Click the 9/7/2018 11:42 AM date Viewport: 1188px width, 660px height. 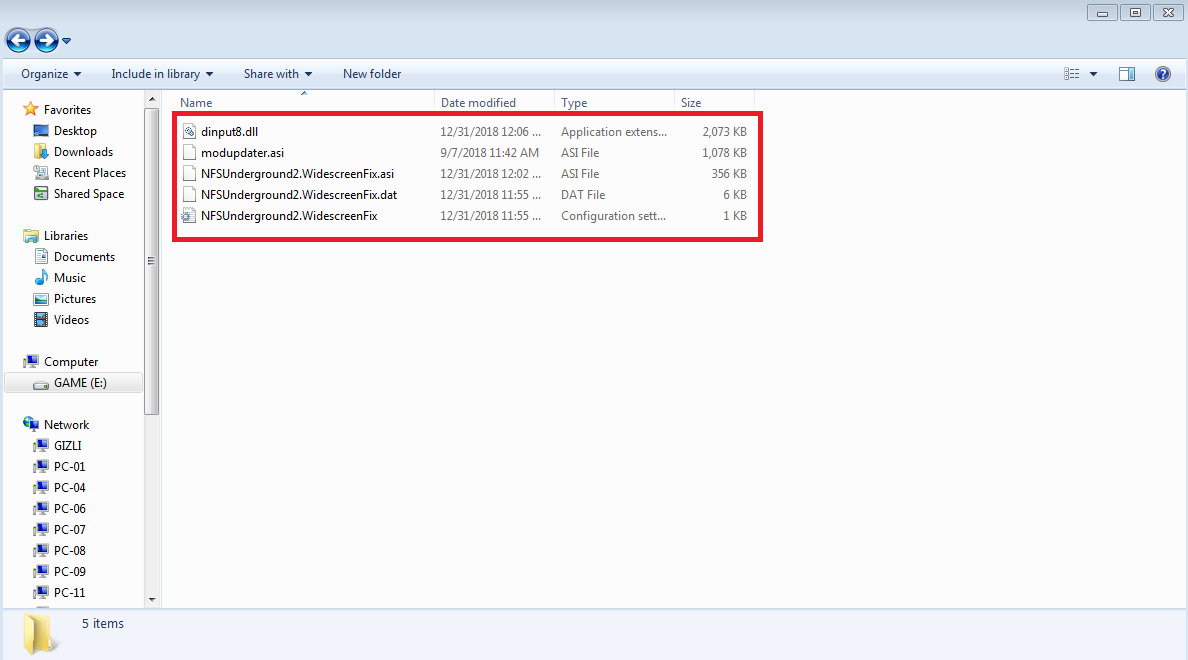[x=489, y=152]
